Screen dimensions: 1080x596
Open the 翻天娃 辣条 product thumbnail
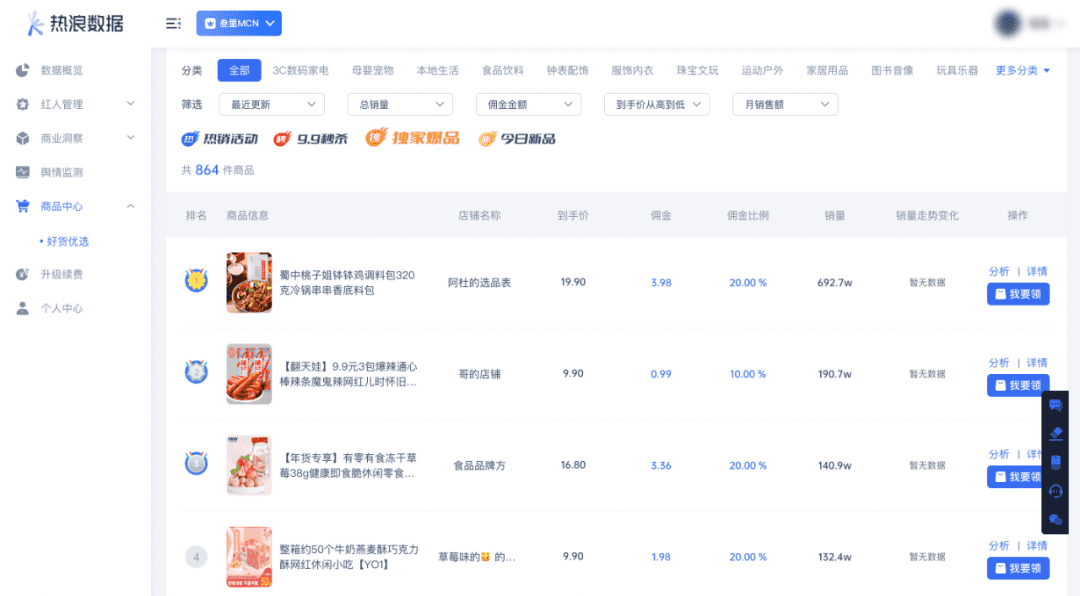point(249,374)
